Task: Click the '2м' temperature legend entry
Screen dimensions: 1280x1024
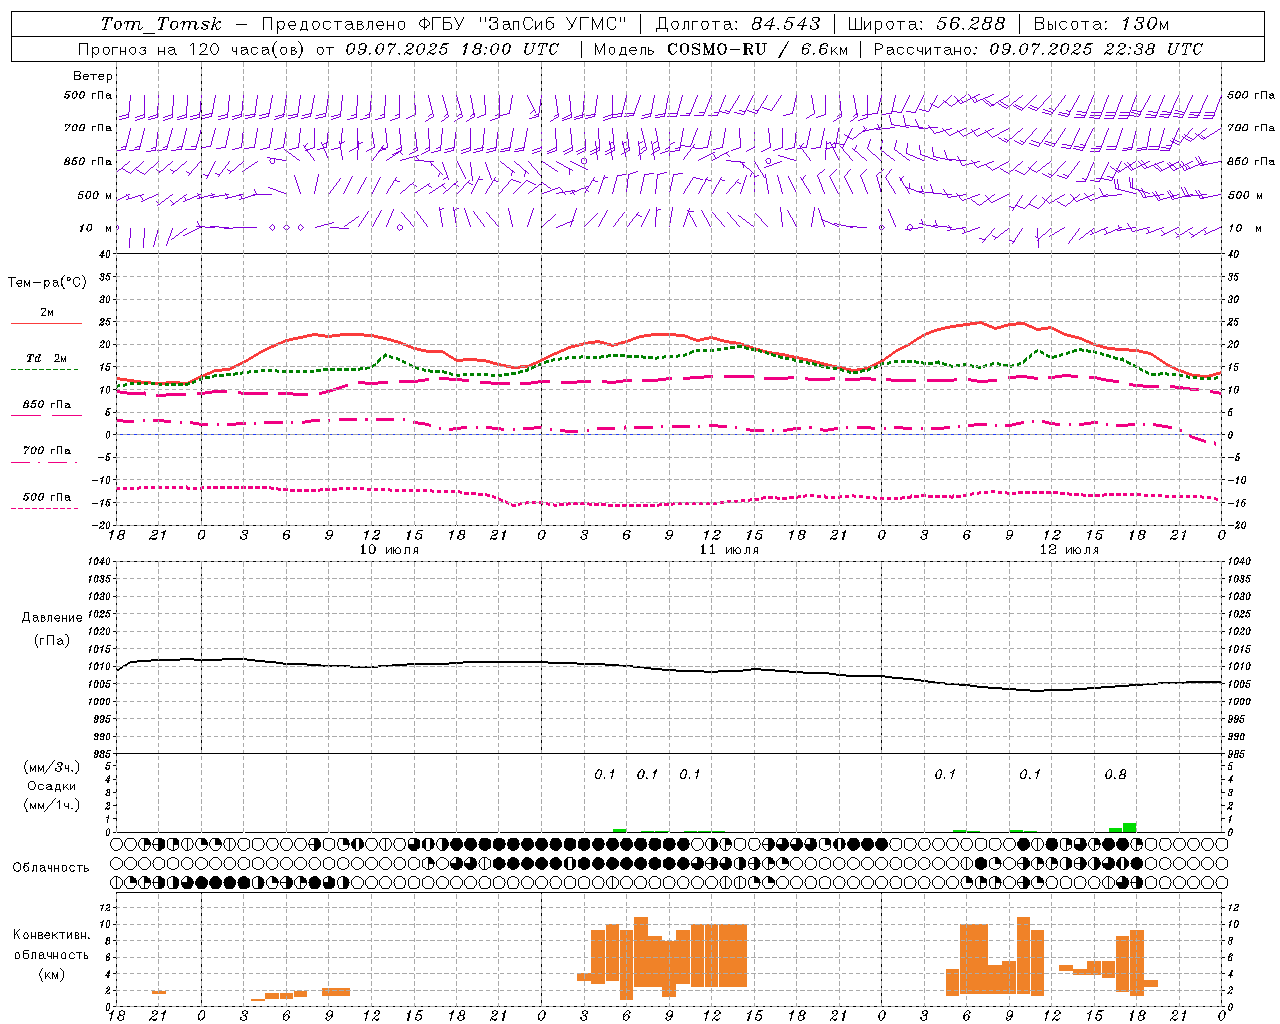Action: 47,313
